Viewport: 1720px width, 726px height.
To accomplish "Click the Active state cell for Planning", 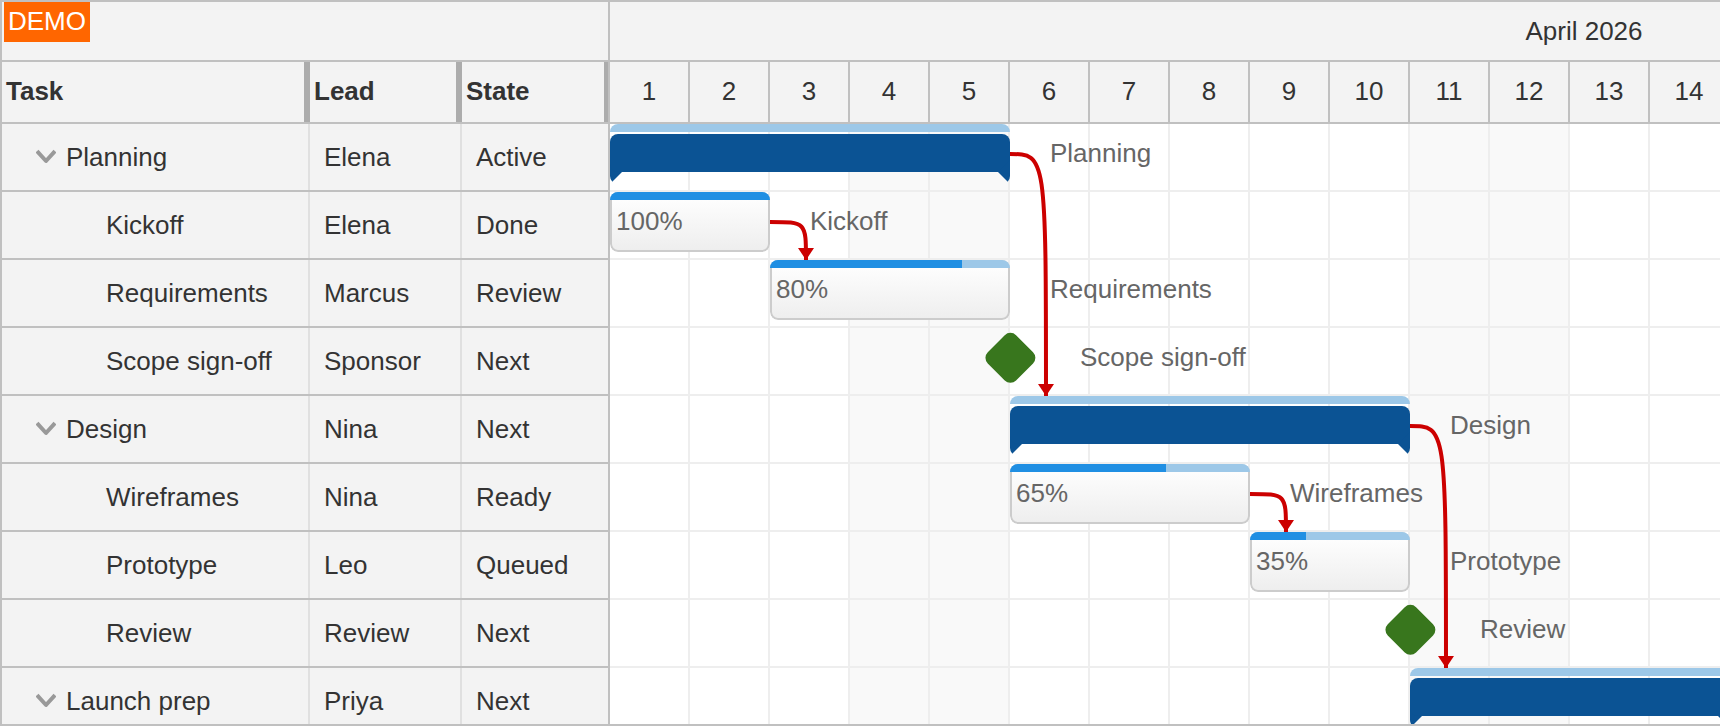I will pyautogui.click(x=511, y=157).
